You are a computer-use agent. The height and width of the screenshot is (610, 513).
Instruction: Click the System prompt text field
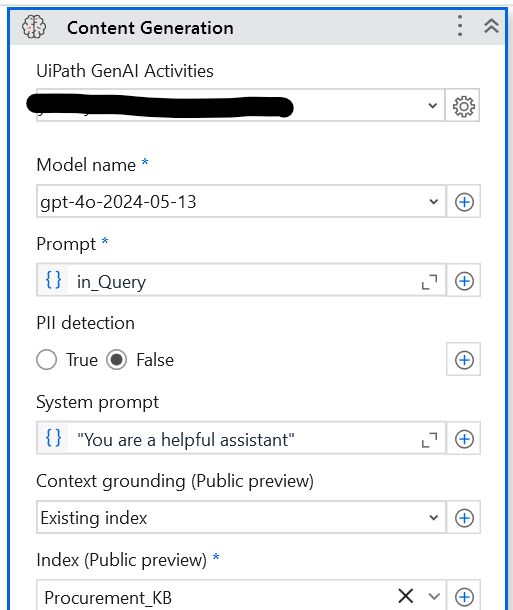coord(241,438)
